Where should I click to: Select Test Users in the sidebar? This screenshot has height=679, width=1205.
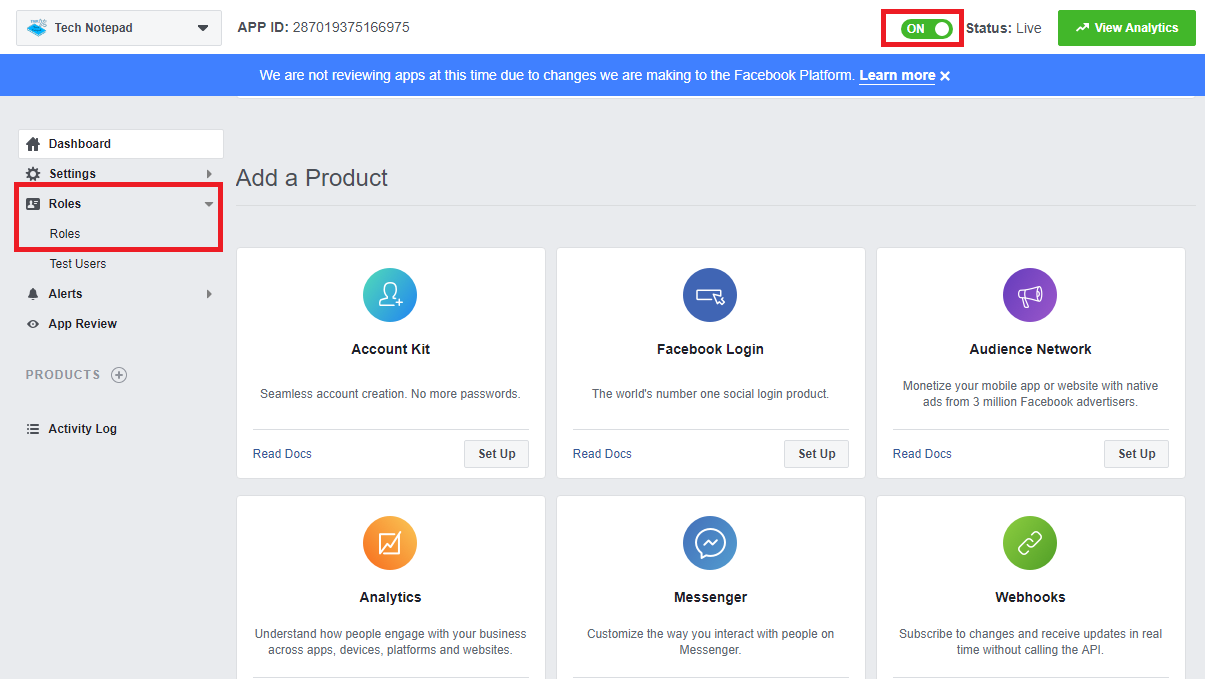[x=78, y=264]
